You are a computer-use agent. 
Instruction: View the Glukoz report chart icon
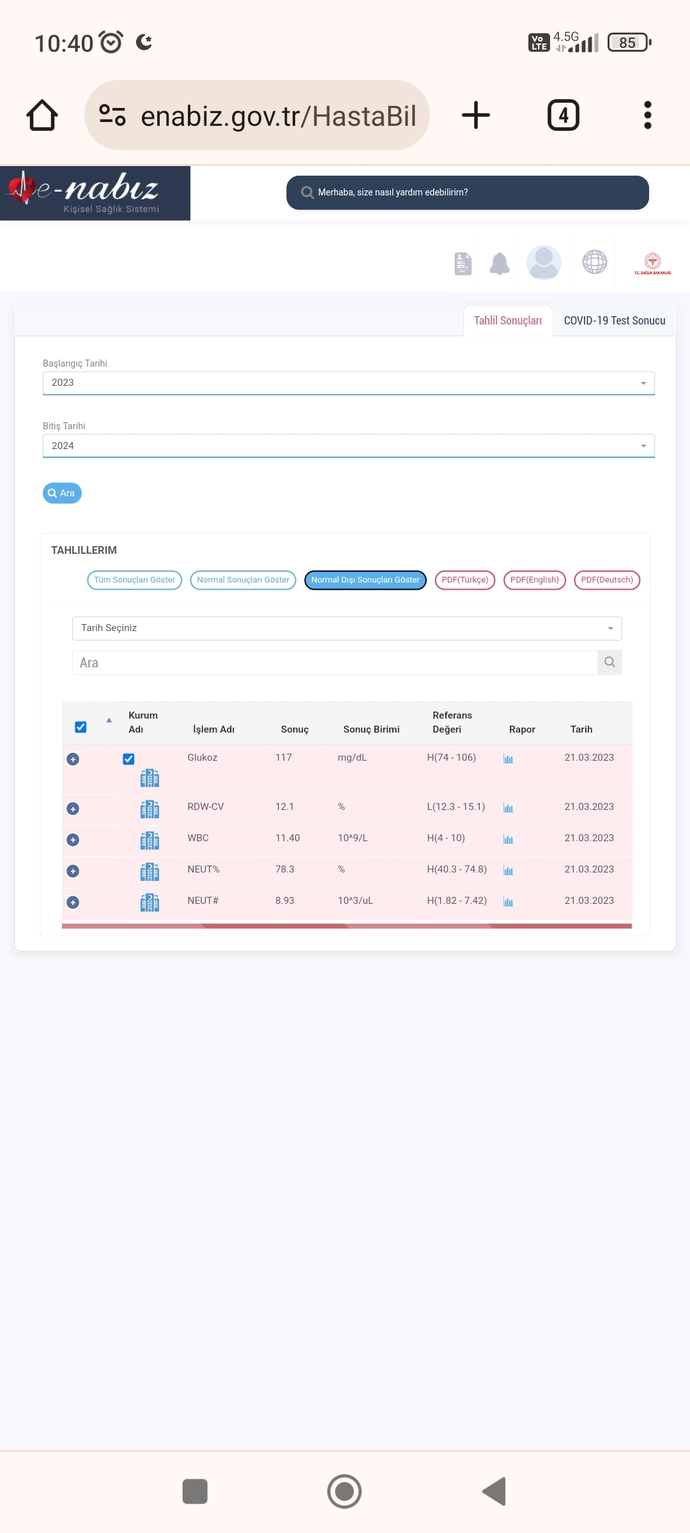508,759
